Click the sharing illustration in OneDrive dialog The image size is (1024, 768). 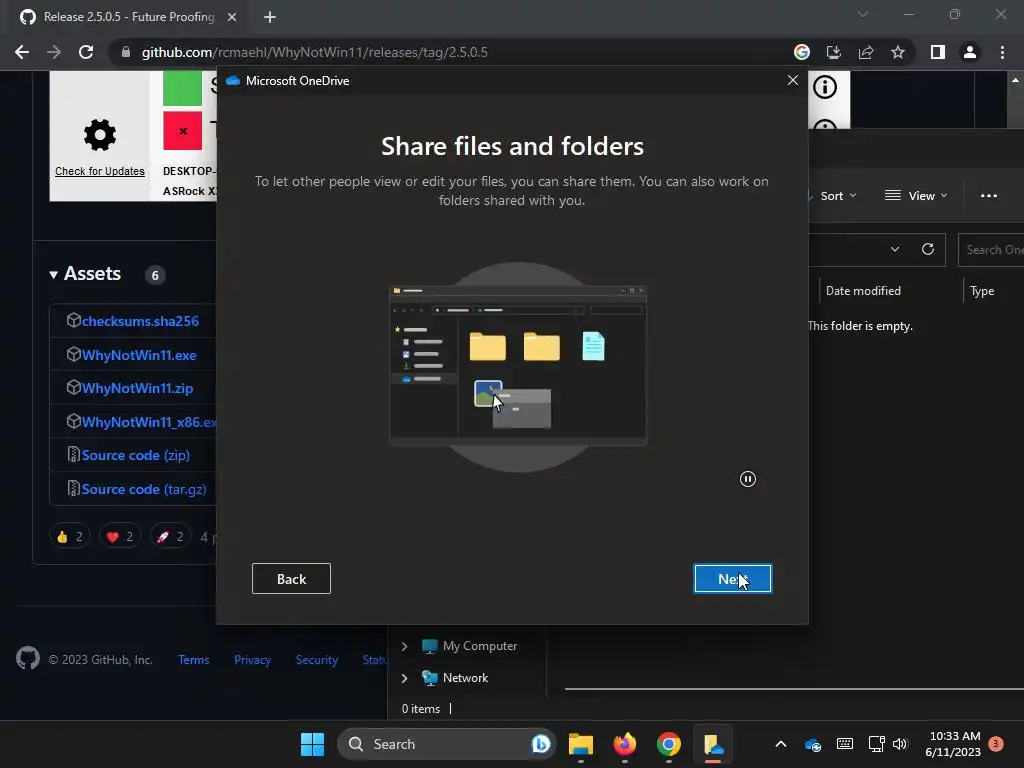518,366
